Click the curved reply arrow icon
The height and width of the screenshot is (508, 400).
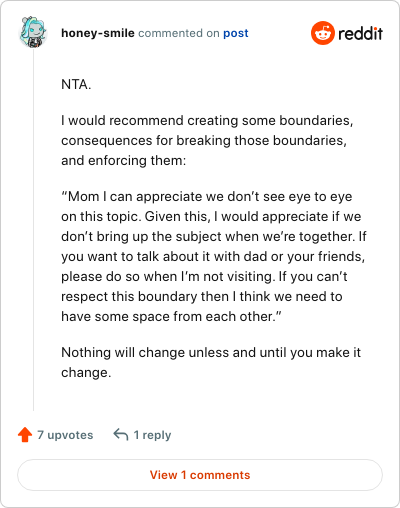click(x=121, y=435)
